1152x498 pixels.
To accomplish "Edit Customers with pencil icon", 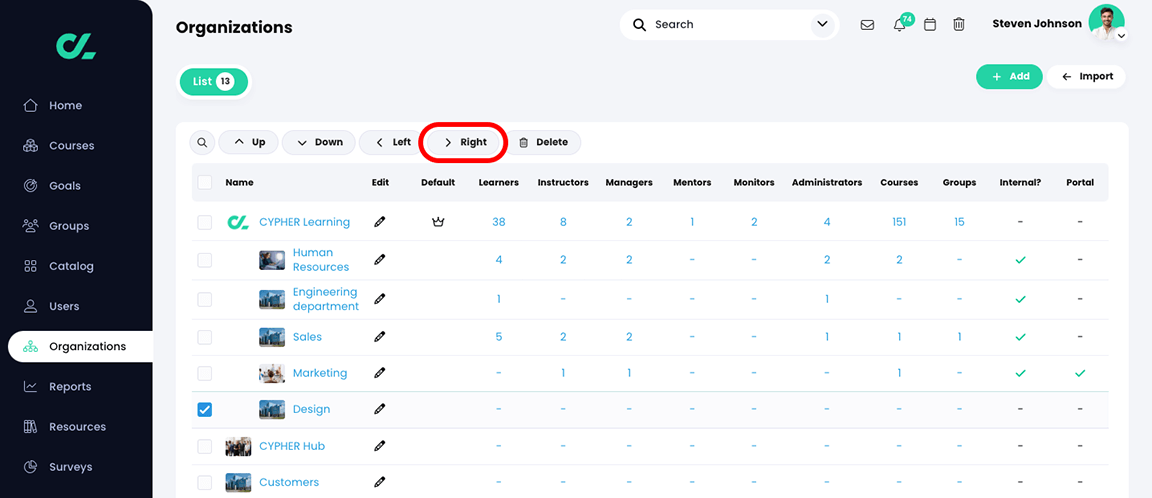I will tap(379, 482).
